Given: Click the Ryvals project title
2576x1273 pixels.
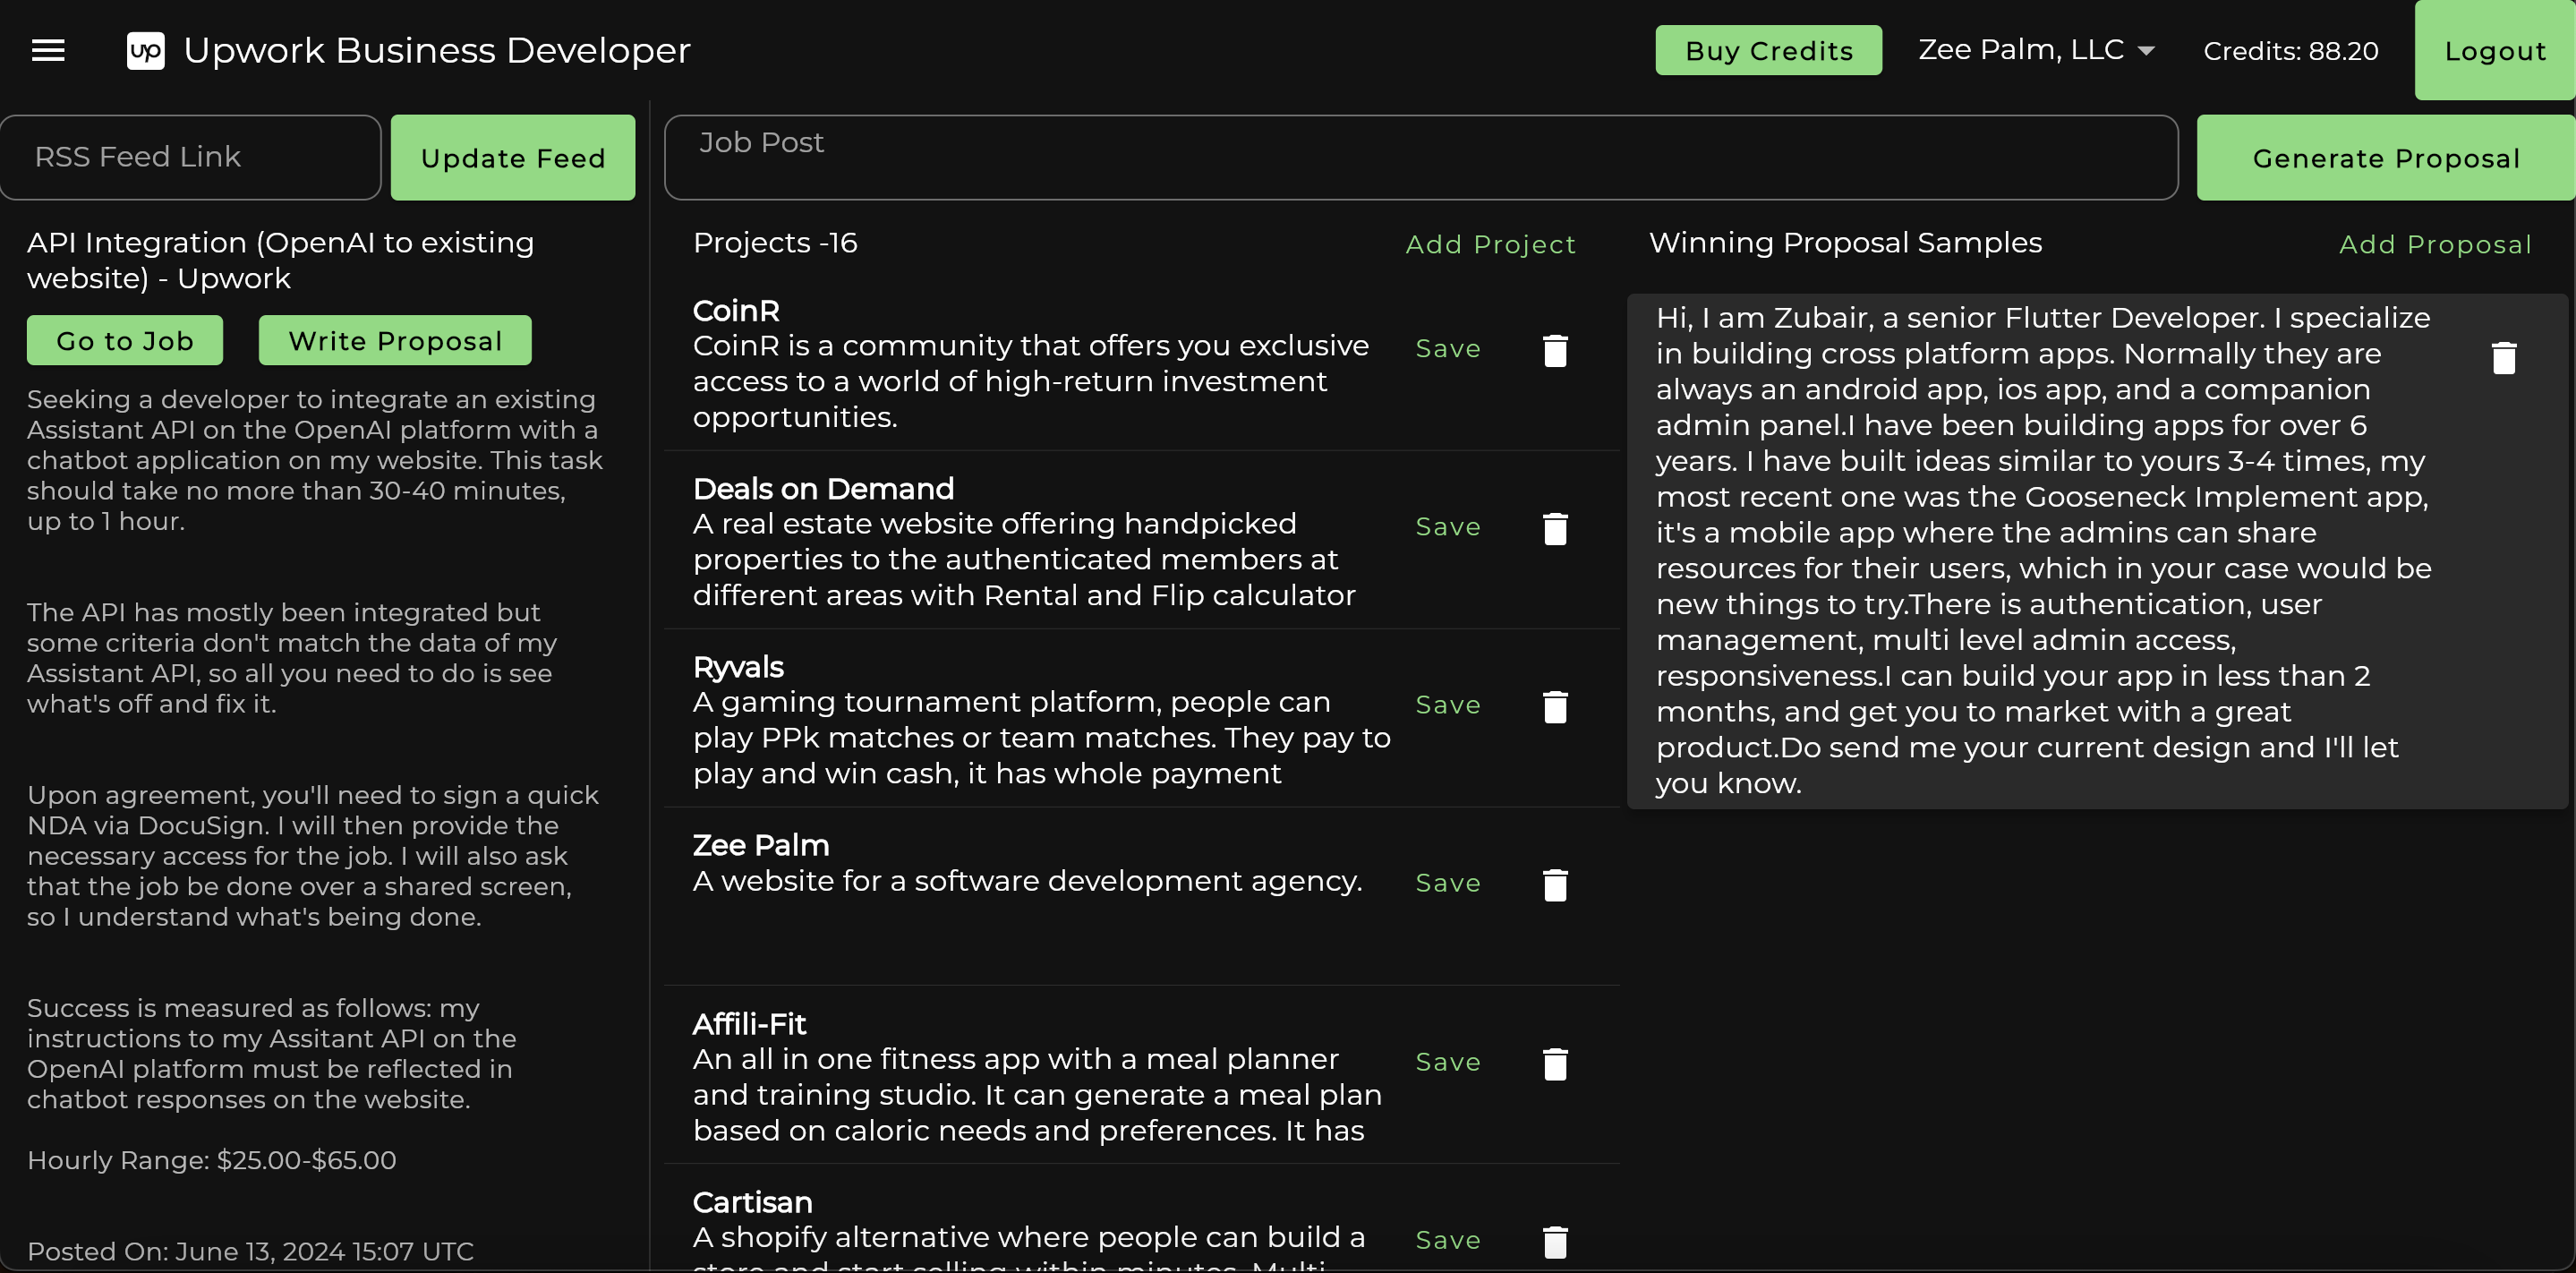Looking at the screenshot, I should 738,667.
